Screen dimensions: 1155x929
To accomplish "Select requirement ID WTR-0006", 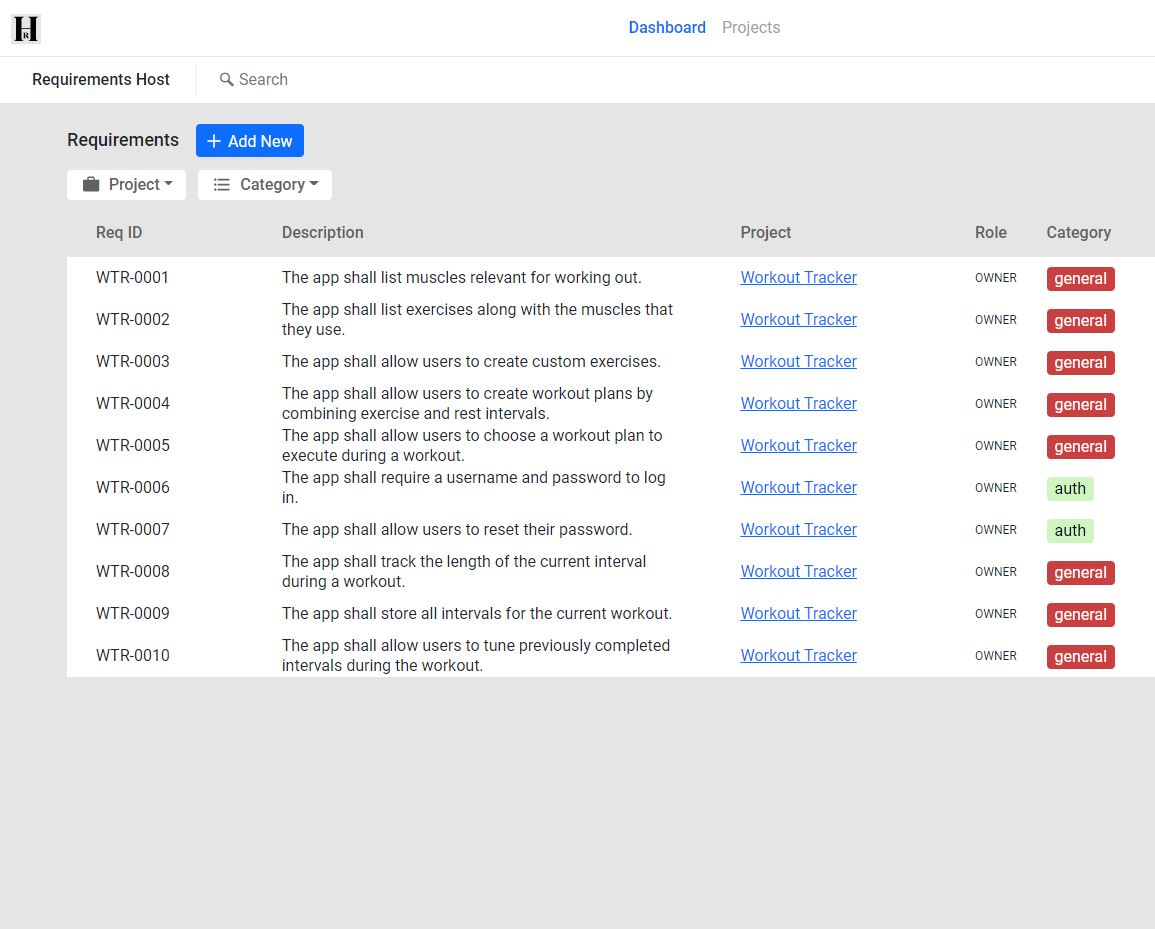I will tap(133, 487).
